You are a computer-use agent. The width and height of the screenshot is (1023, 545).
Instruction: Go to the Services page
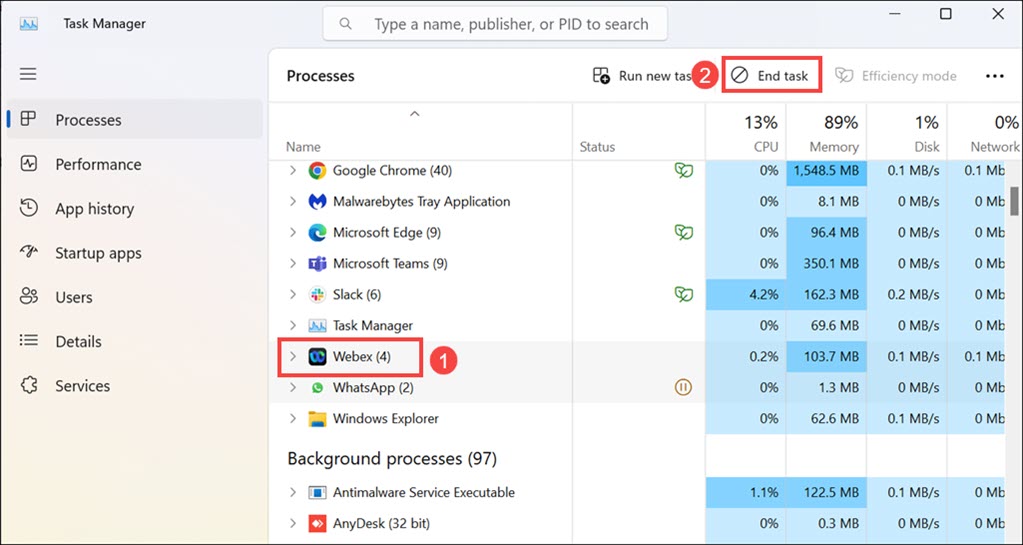click(82, 386)
